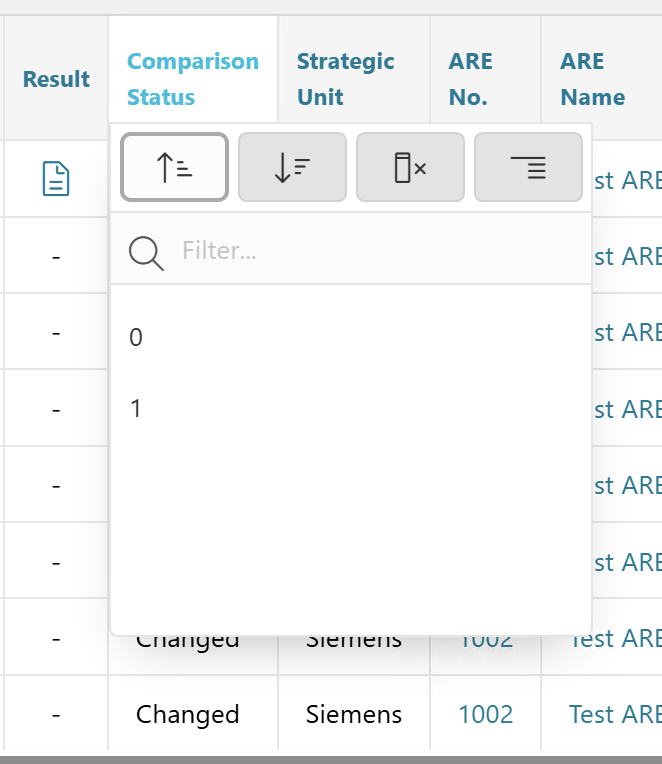This screenshot has width=662, height=764.
Task: Select the ARE Name column header
Action: (x=592, y=79)
